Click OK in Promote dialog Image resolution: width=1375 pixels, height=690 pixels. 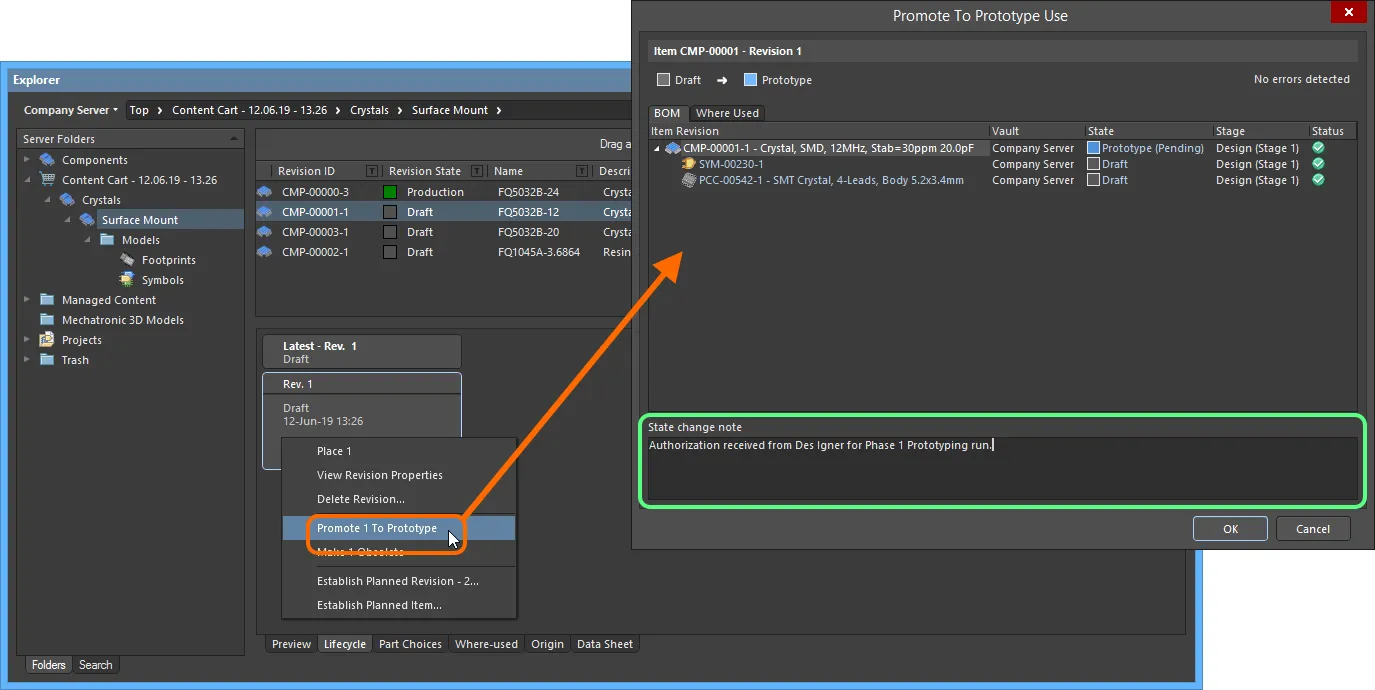coord(1230,529)
